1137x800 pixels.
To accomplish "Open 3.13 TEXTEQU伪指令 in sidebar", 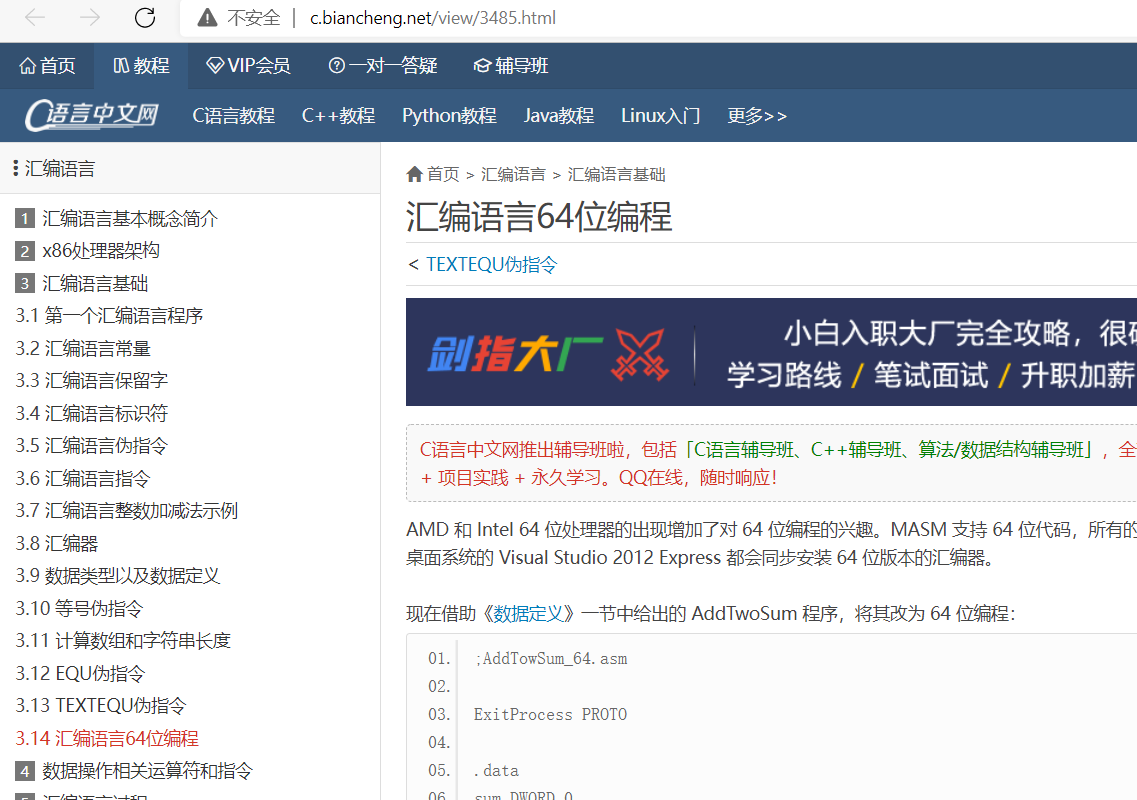I will point(101,706).
